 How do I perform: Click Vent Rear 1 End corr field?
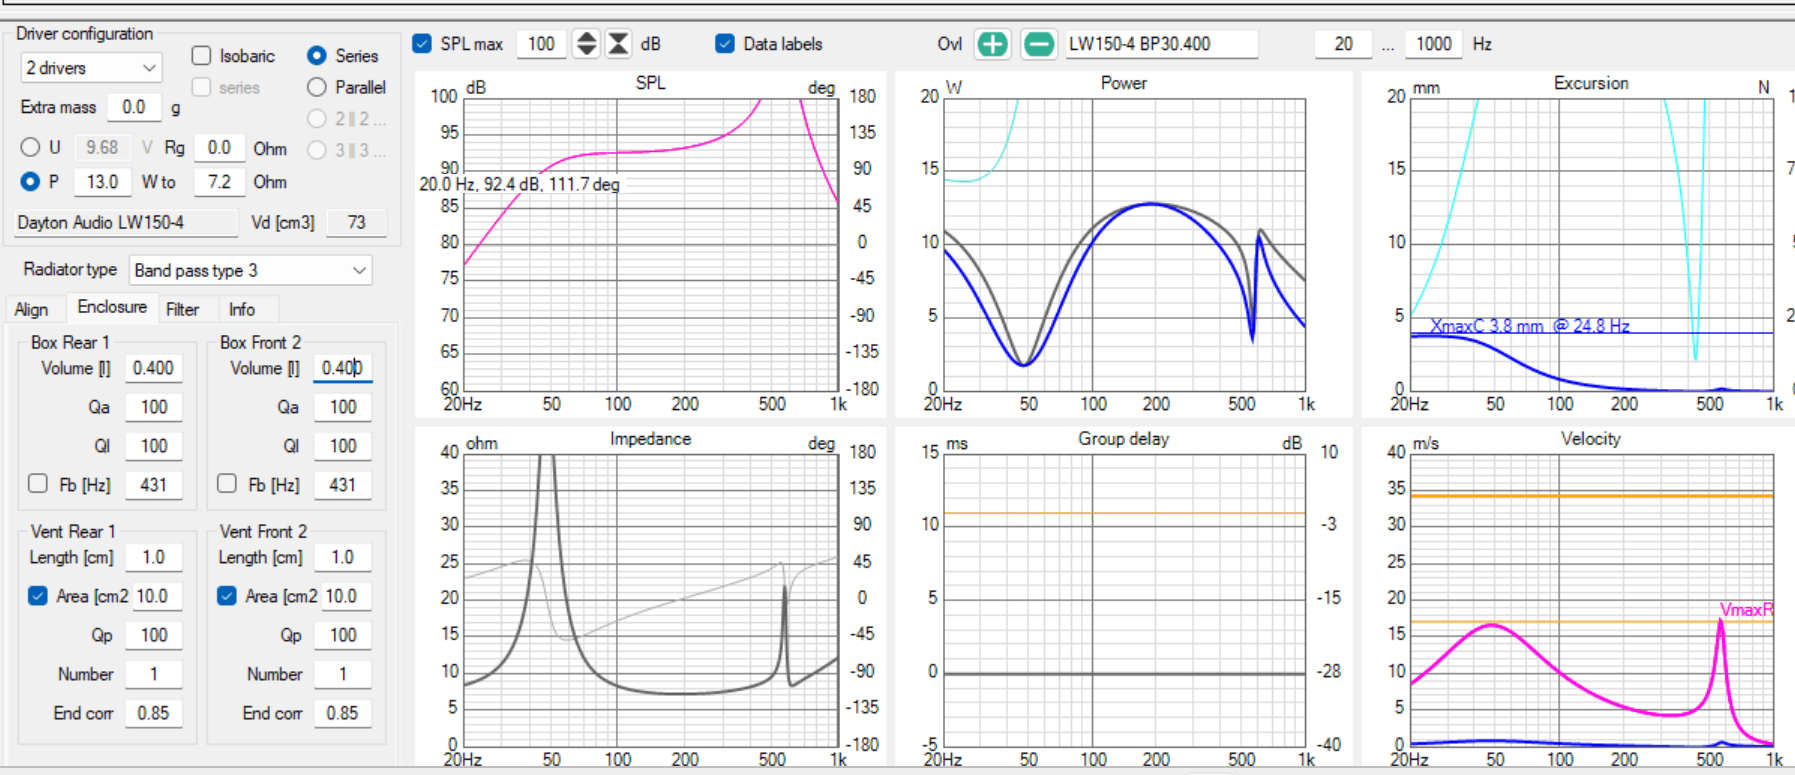(x=153, y=713)
